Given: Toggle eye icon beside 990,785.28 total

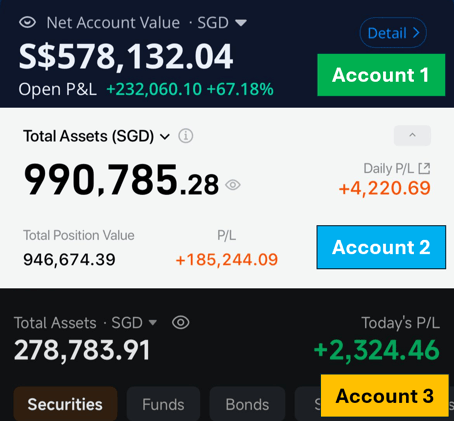Looking at the screenshot, I should [x=233, y=185].
